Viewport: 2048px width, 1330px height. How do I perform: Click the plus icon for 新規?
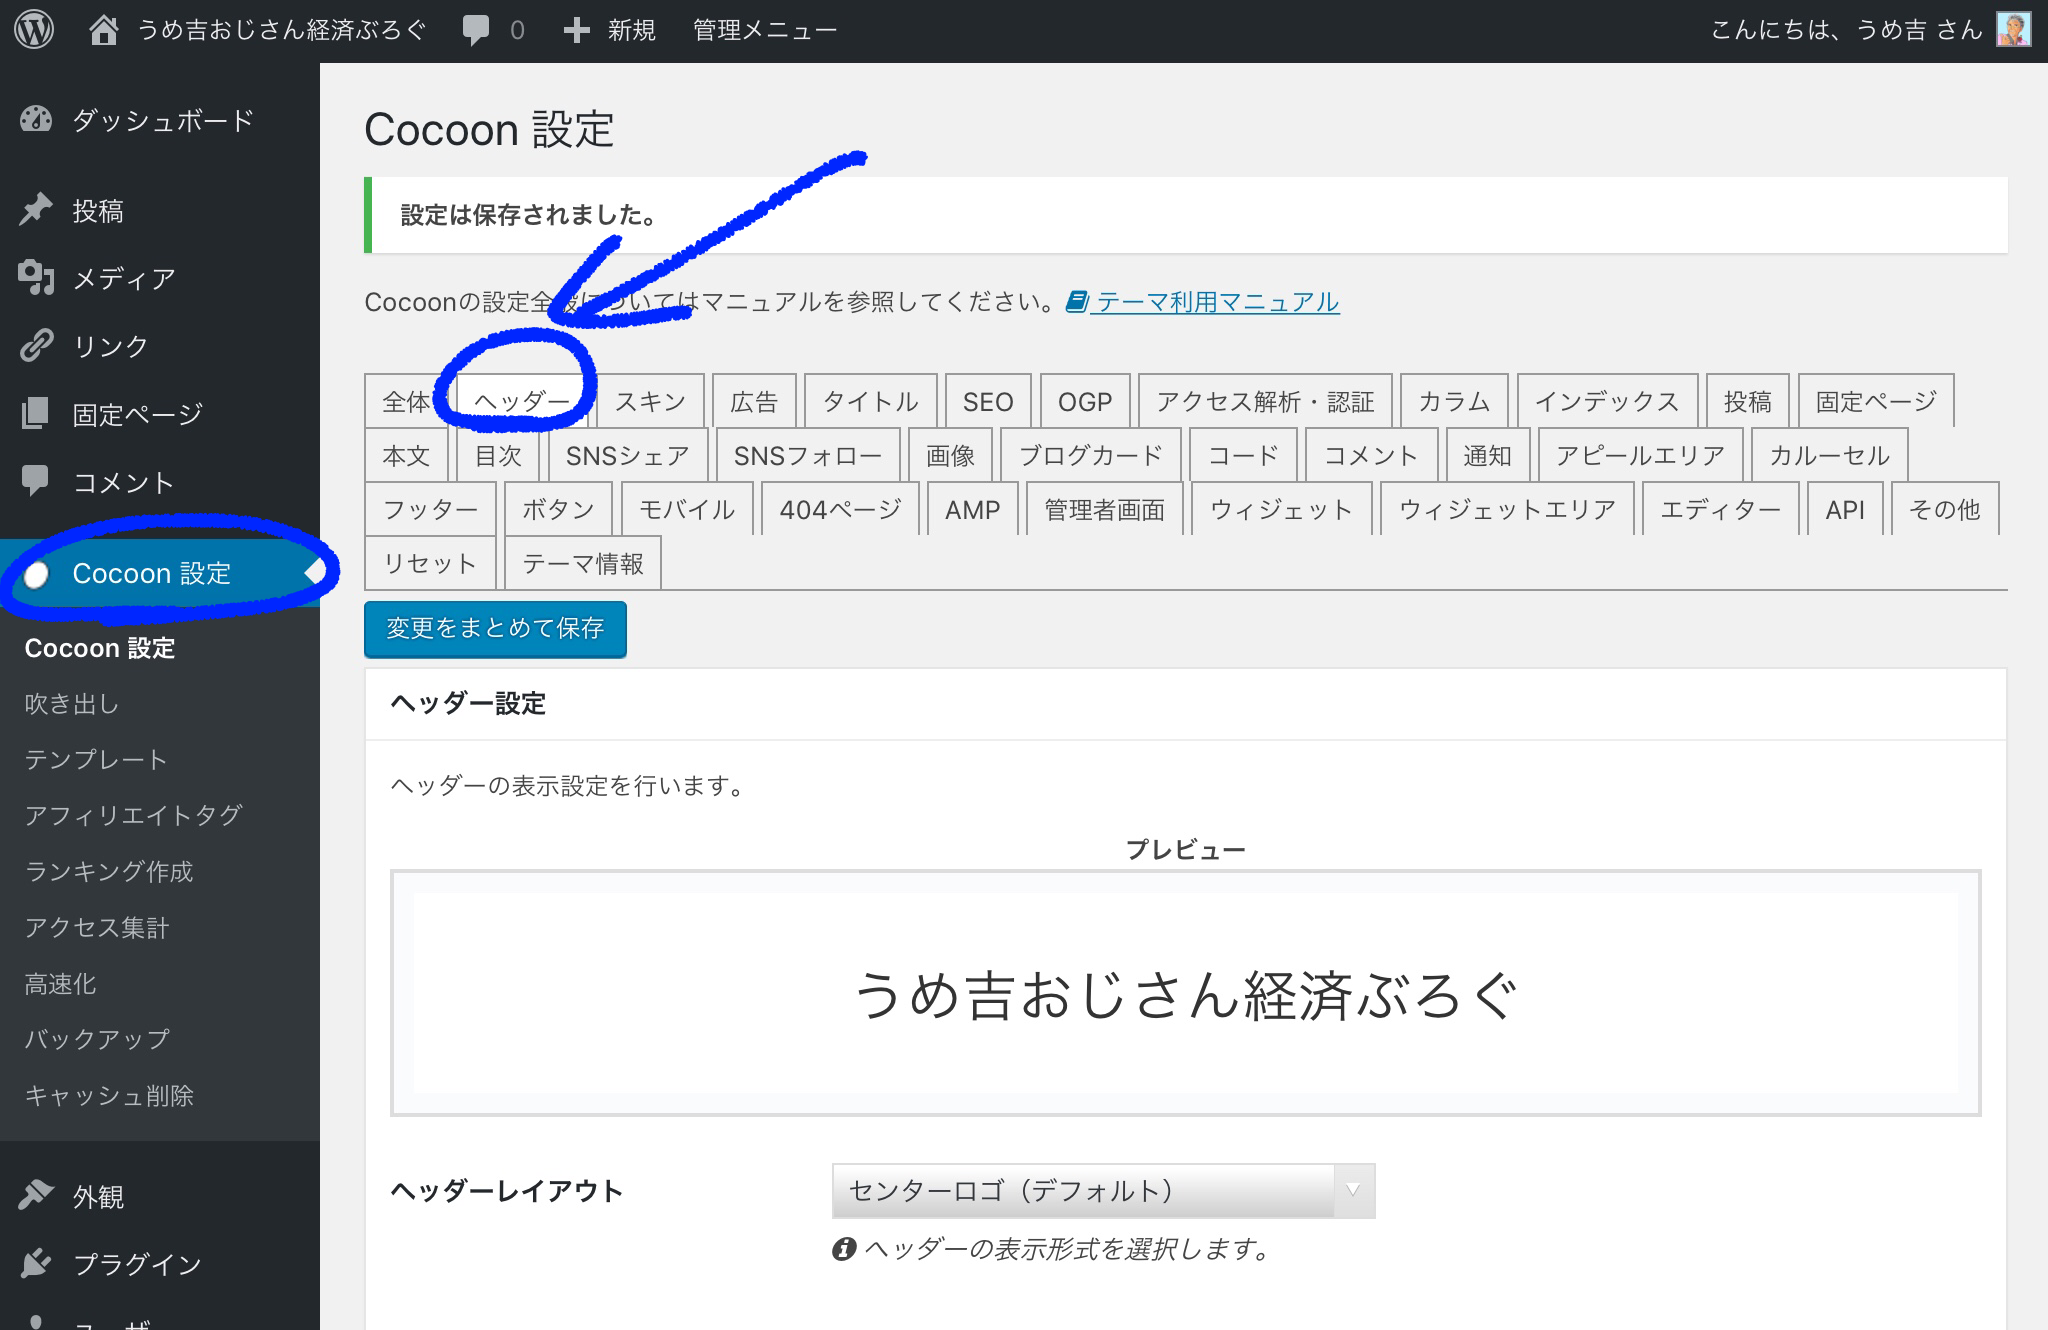coord(576,30)
